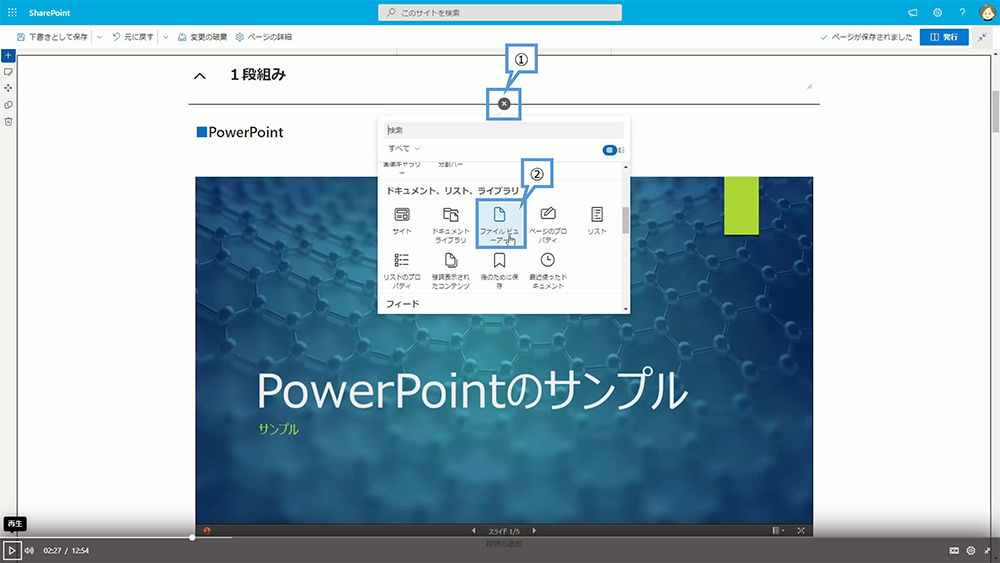Click the スライド 1/5 slide counter
Screen dimensions: 1000x563
[x=504, y=530]
